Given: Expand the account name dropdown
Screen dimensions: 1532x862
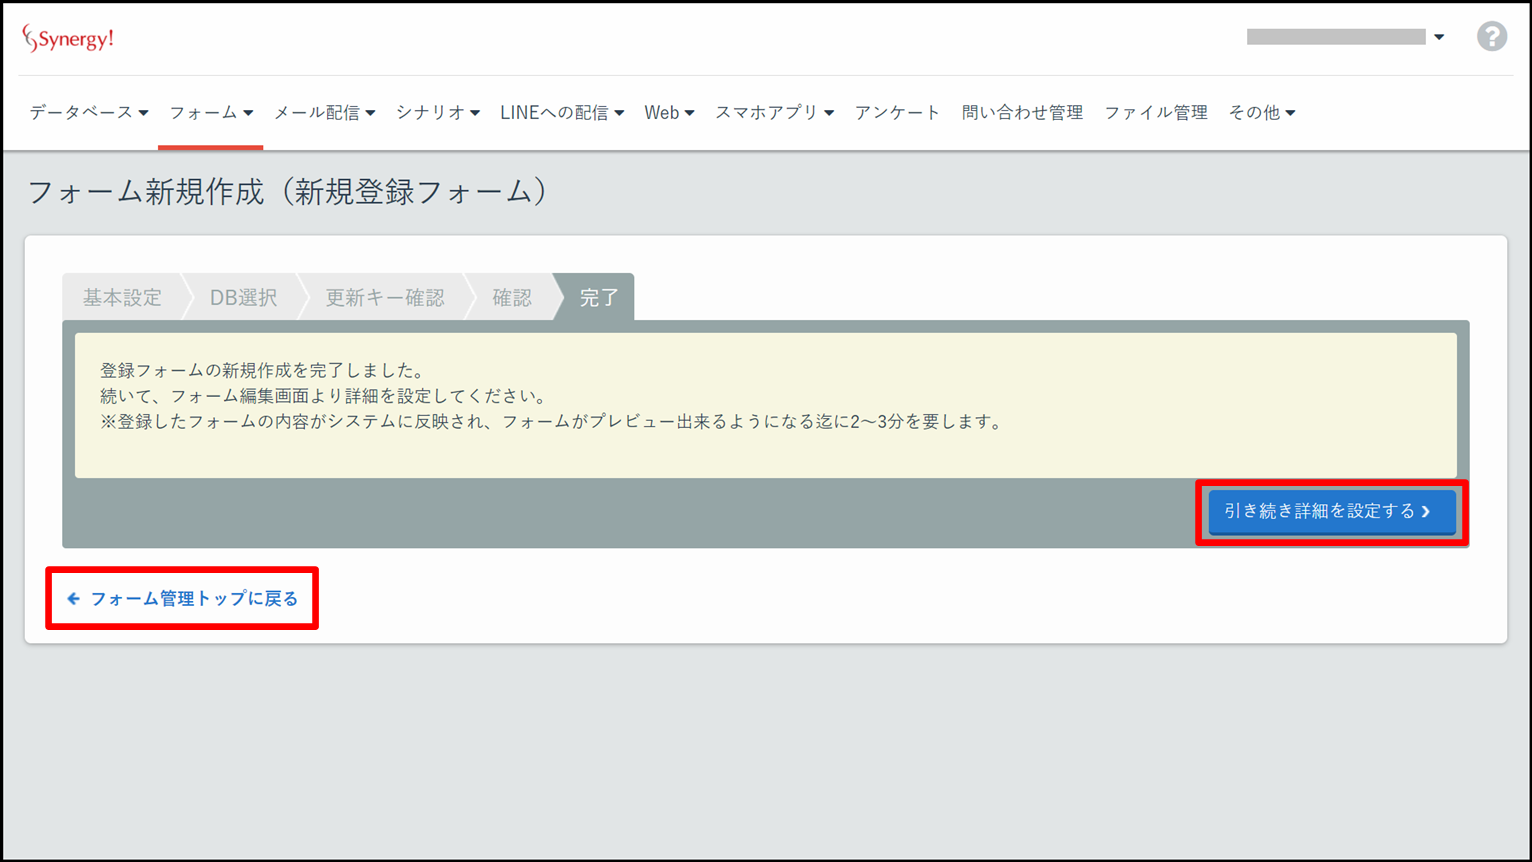Looking at the screenshot, I should click(1345, 37).
